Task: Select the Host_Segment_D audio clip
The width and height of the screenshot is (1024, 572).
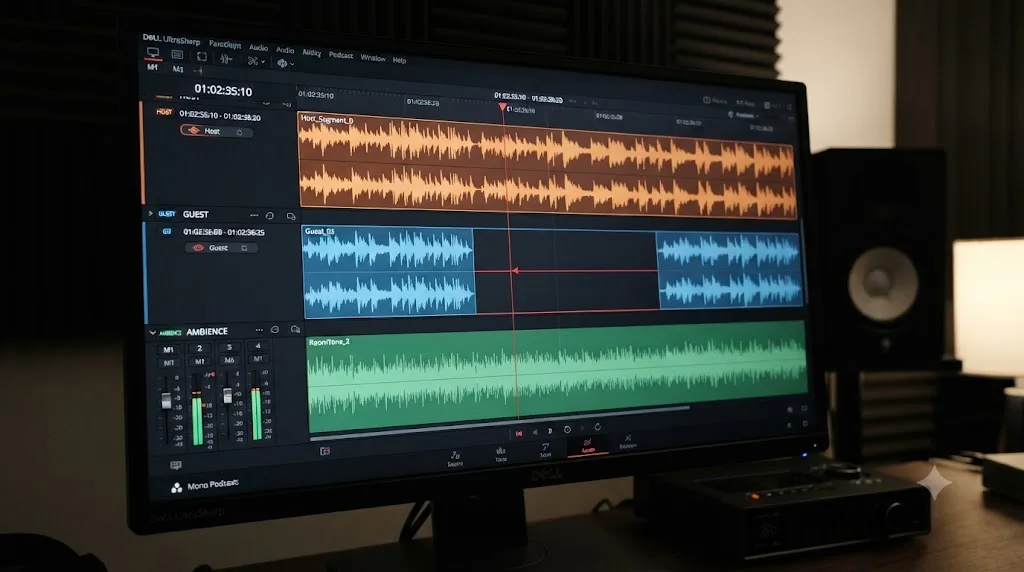Action: pyautogui.click(x=547, y=165)
